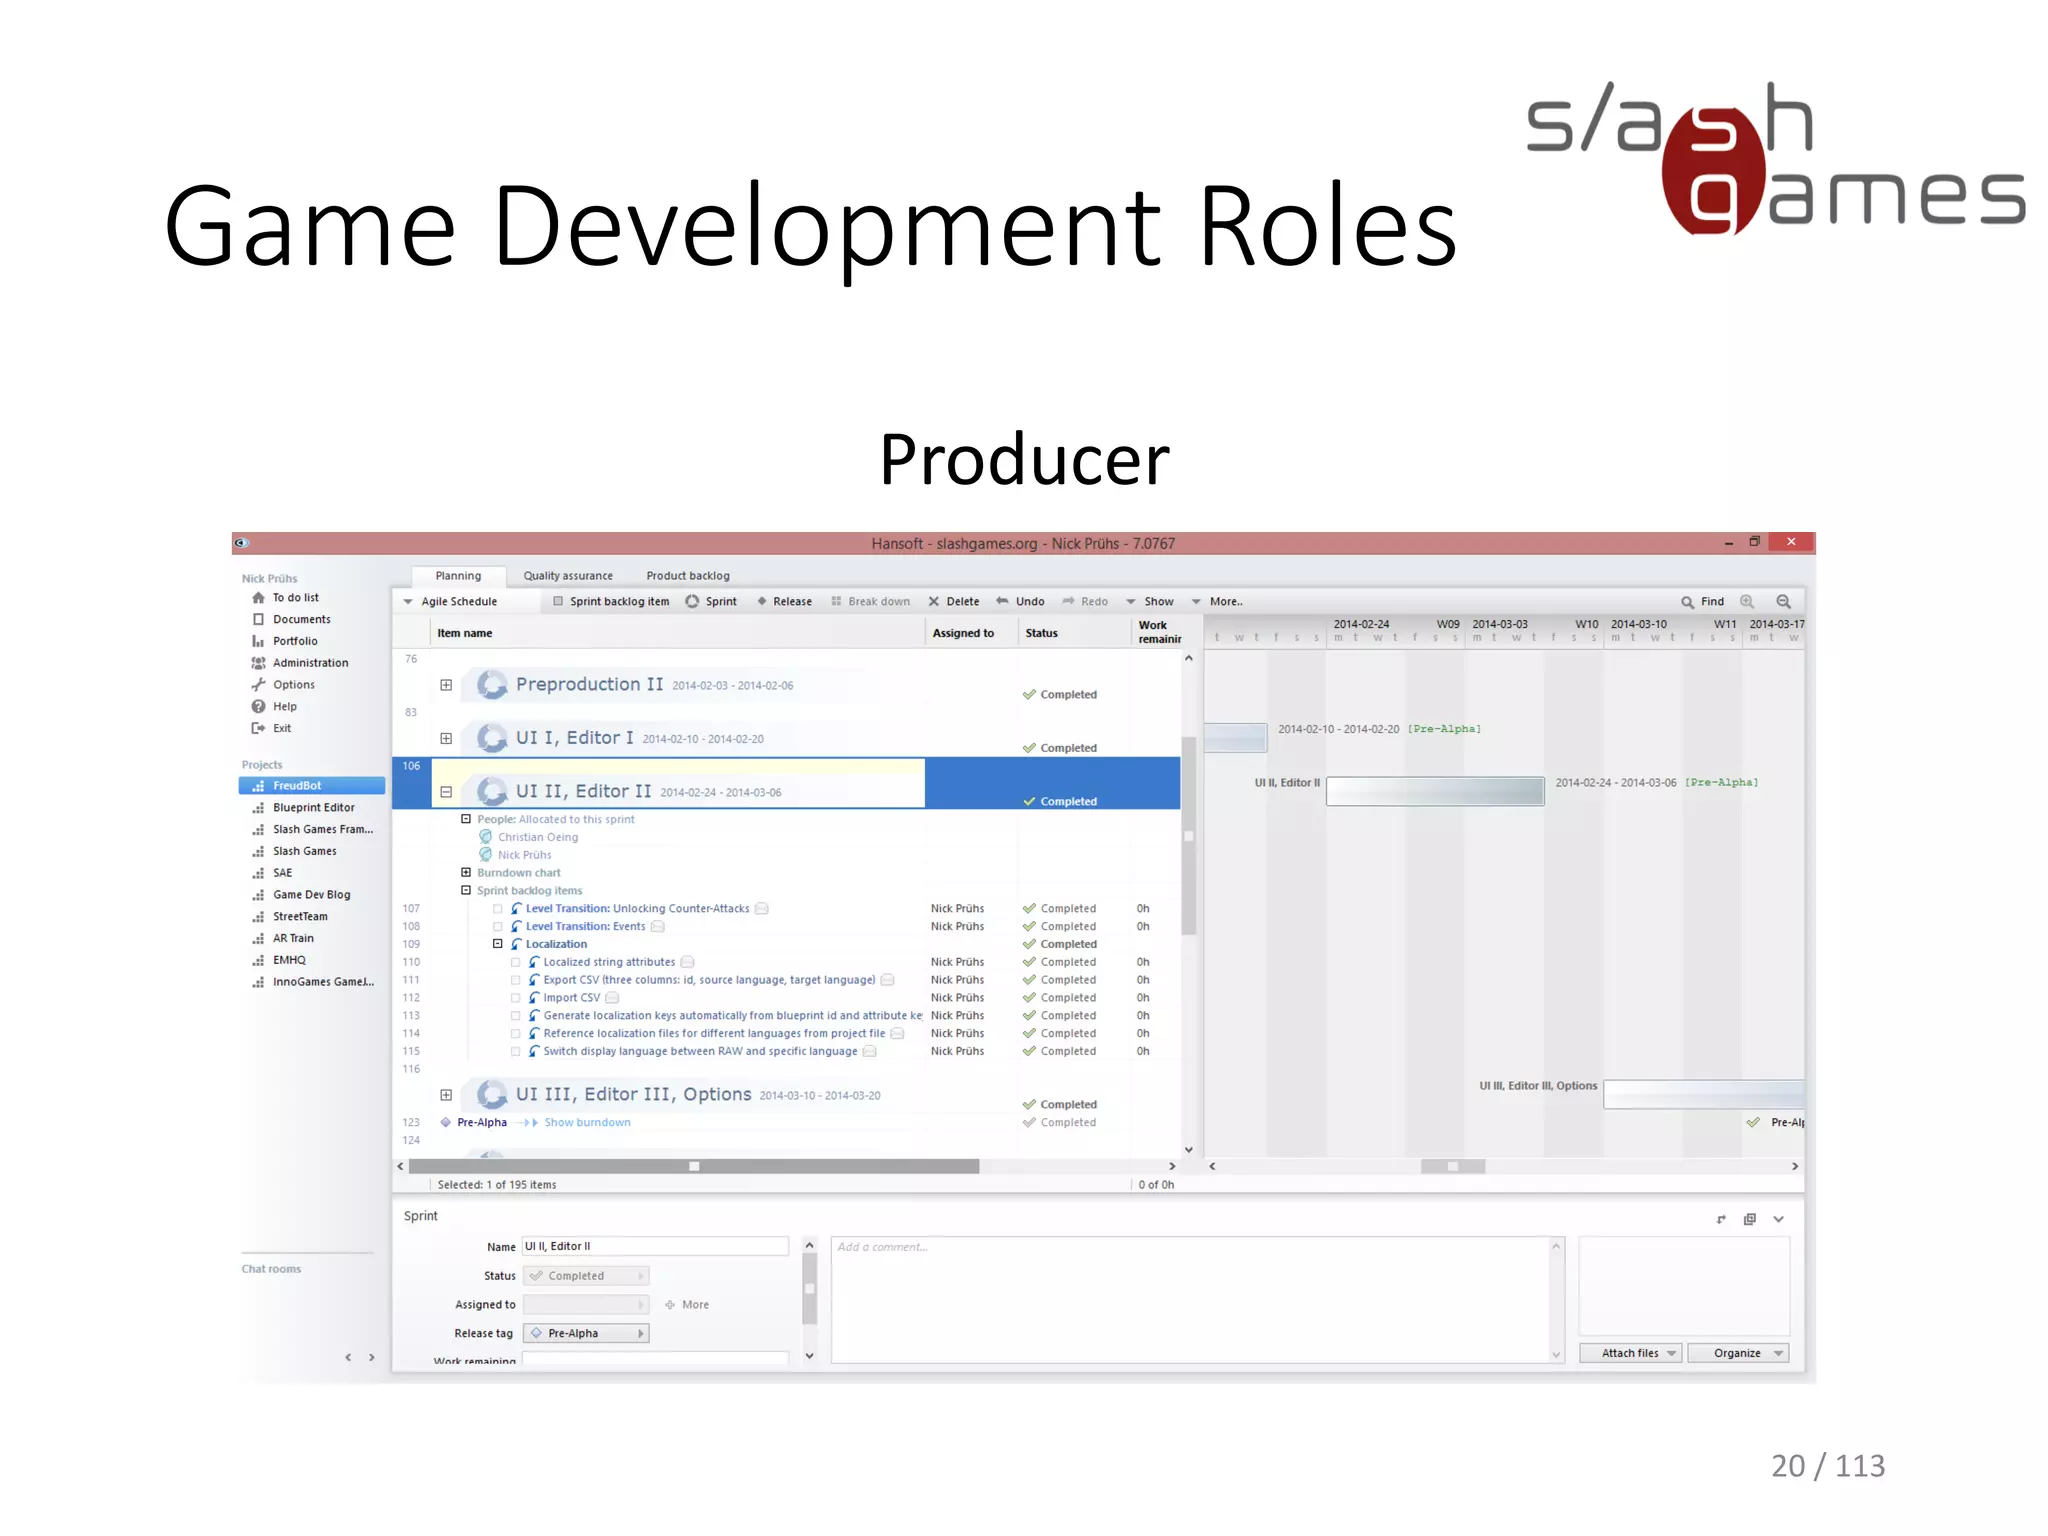Click the Release toolbar button
The image size is (2048, 1536).
pos(785,602)
